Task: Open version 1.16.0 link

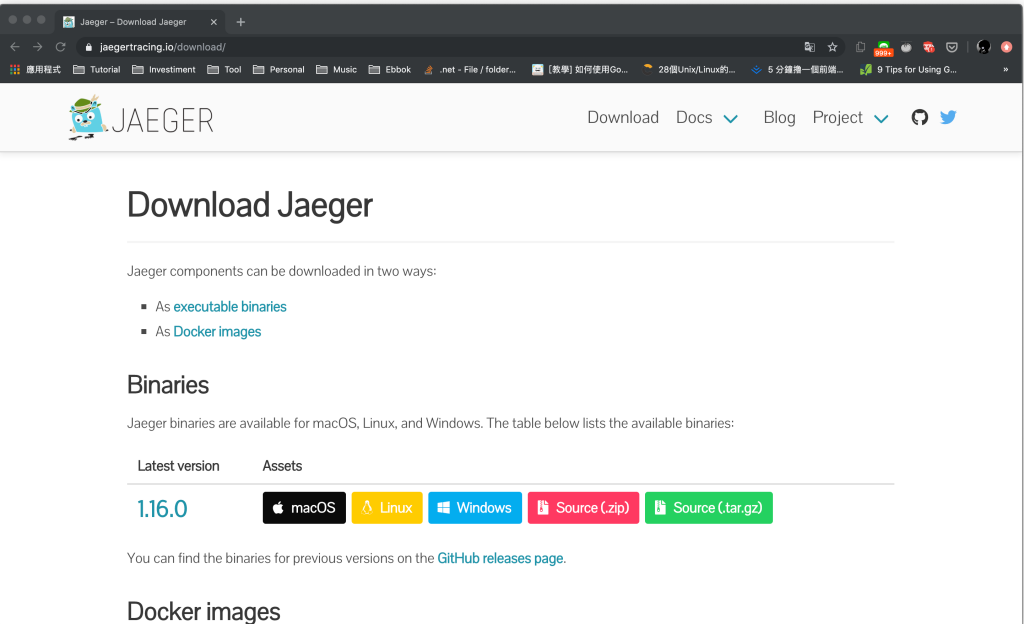Action: coord(162,508)
